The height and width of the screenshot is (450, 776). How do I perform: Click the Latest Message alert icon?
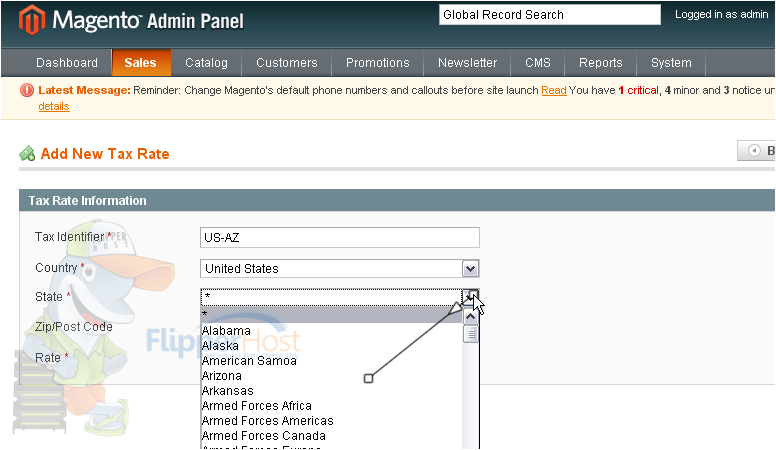27,90
